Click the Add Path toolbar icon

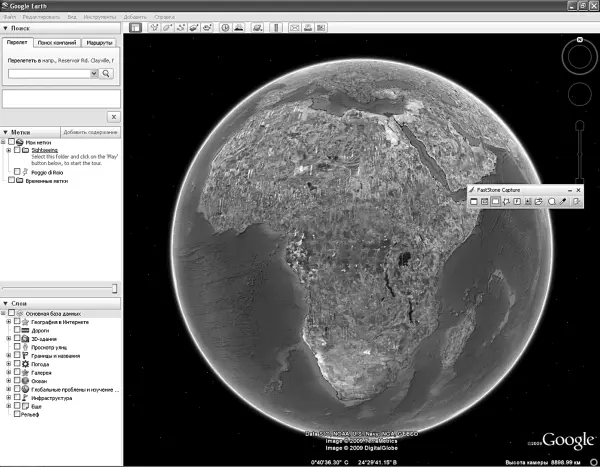(181, 28)
